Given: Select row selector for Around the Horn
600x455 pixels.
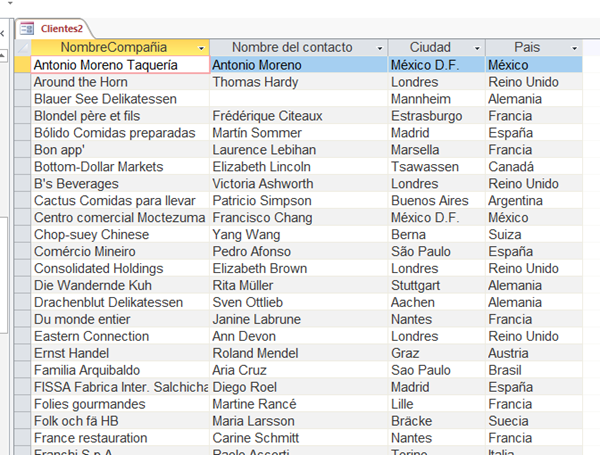Looking at the screenshot, I should point(23,82).
